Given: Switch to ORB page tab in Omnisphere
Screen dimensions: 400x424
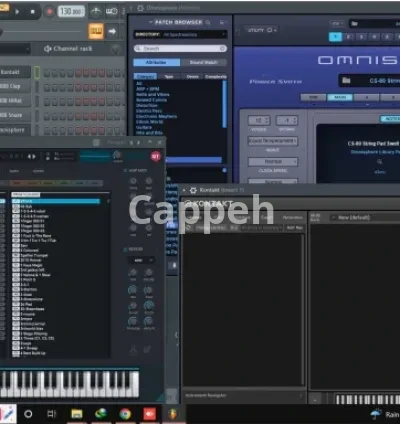Looking at the screenshot, I should click(313, 97).
